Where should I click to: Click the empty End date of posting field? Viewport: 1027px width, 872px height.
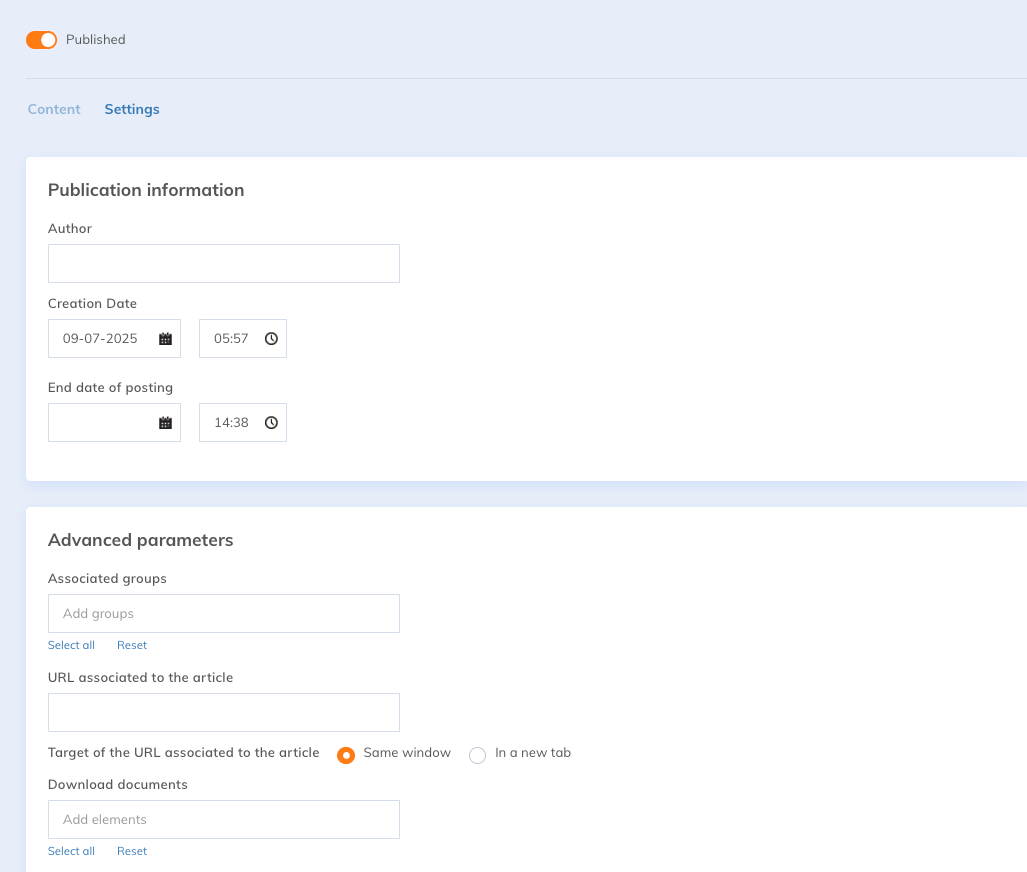click(x=114, y=423)
